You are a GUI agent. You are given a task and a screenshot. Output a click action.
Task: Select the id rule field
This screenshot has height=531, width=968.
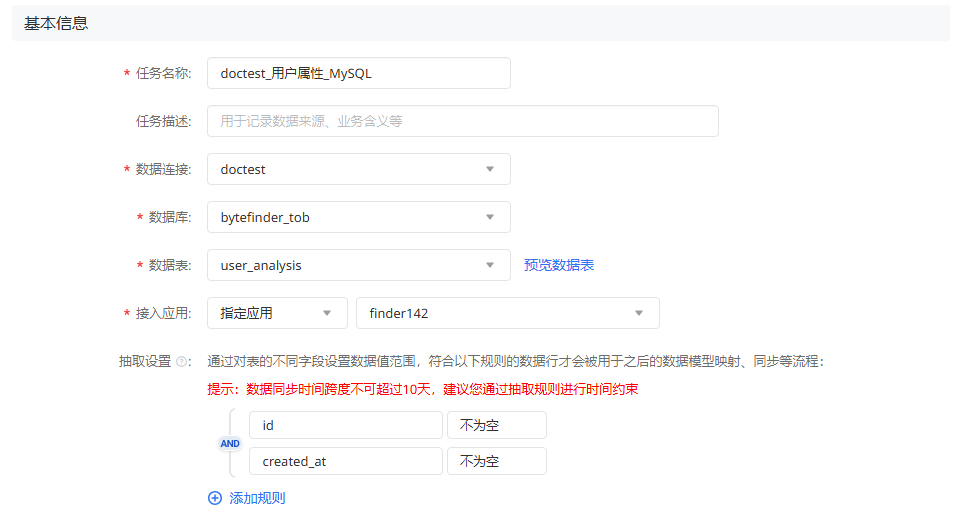[x=346, y=425]
